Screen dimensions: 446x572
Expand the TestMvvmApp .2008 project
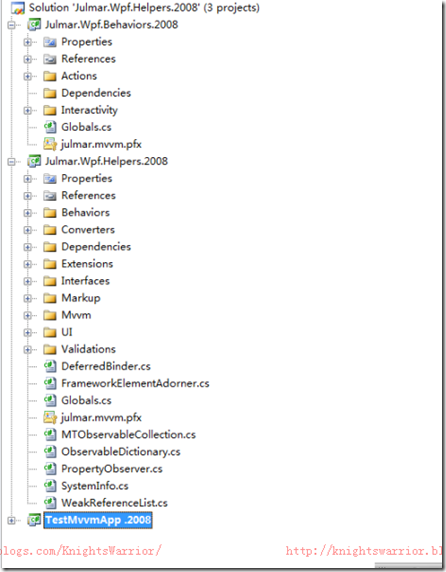[x=11, y=520]
